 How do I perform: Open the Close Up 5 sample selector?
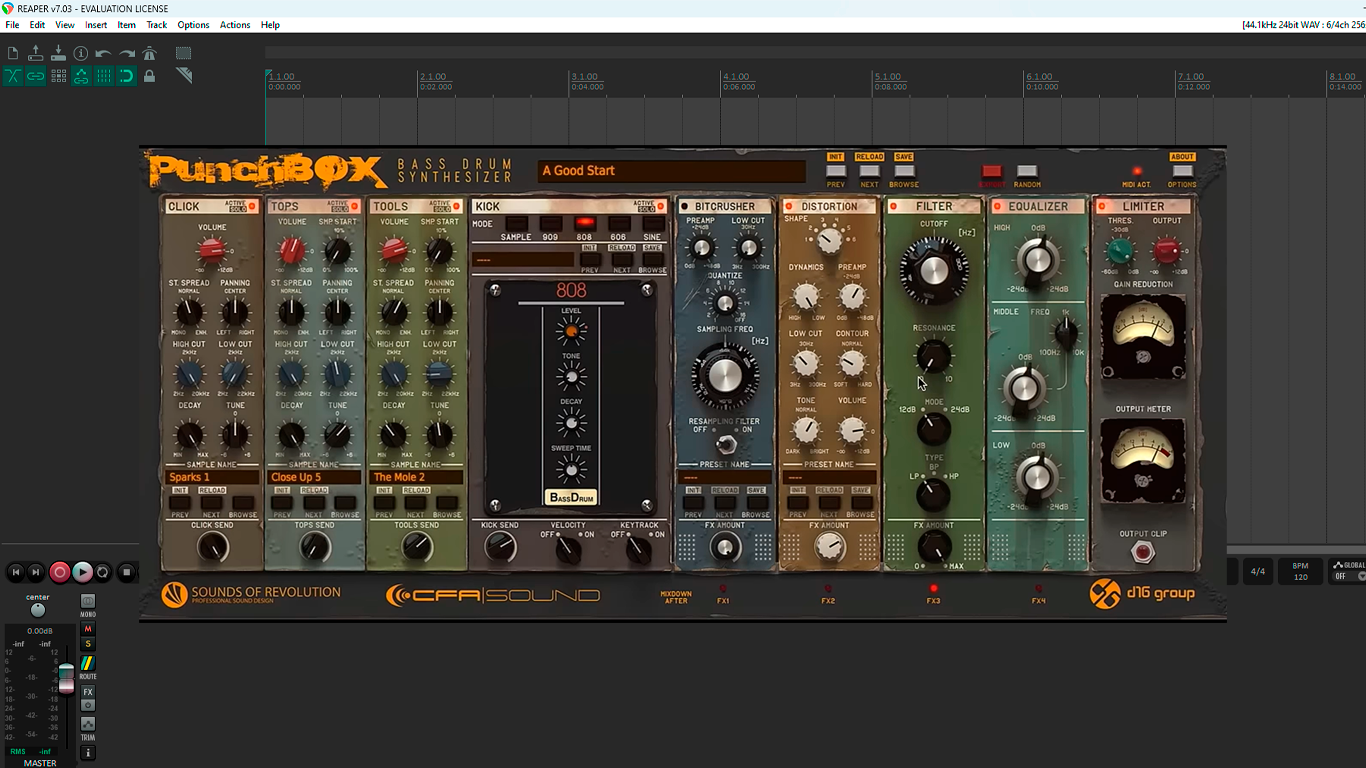click(x=315, y=477)
